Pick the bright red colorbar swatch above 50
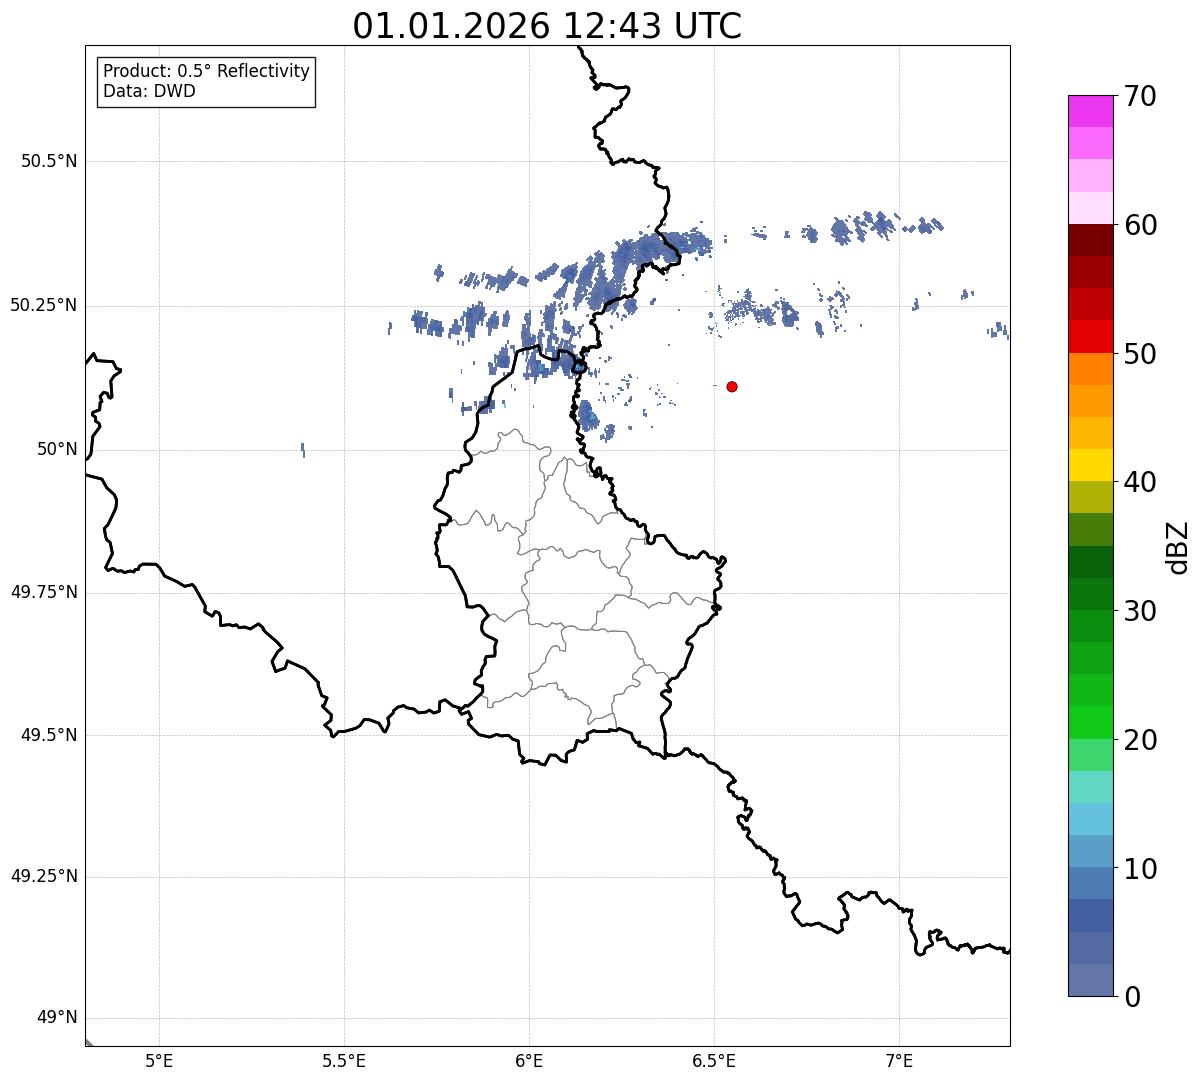1202x1081 pixels. (x=1090, y=337)
